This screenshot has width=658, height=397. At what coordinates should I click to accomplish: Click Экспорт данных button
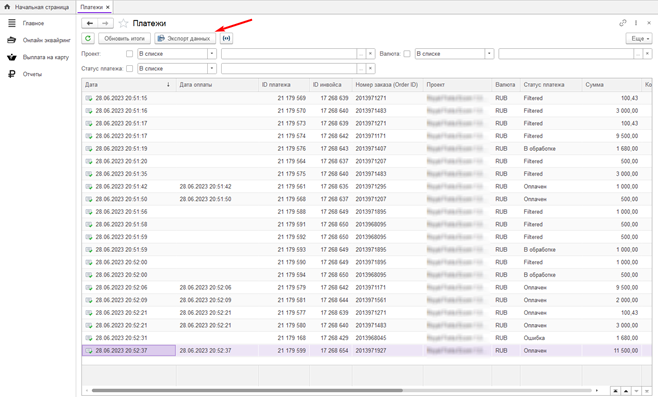pyautogui.click(x=185, y=38)
